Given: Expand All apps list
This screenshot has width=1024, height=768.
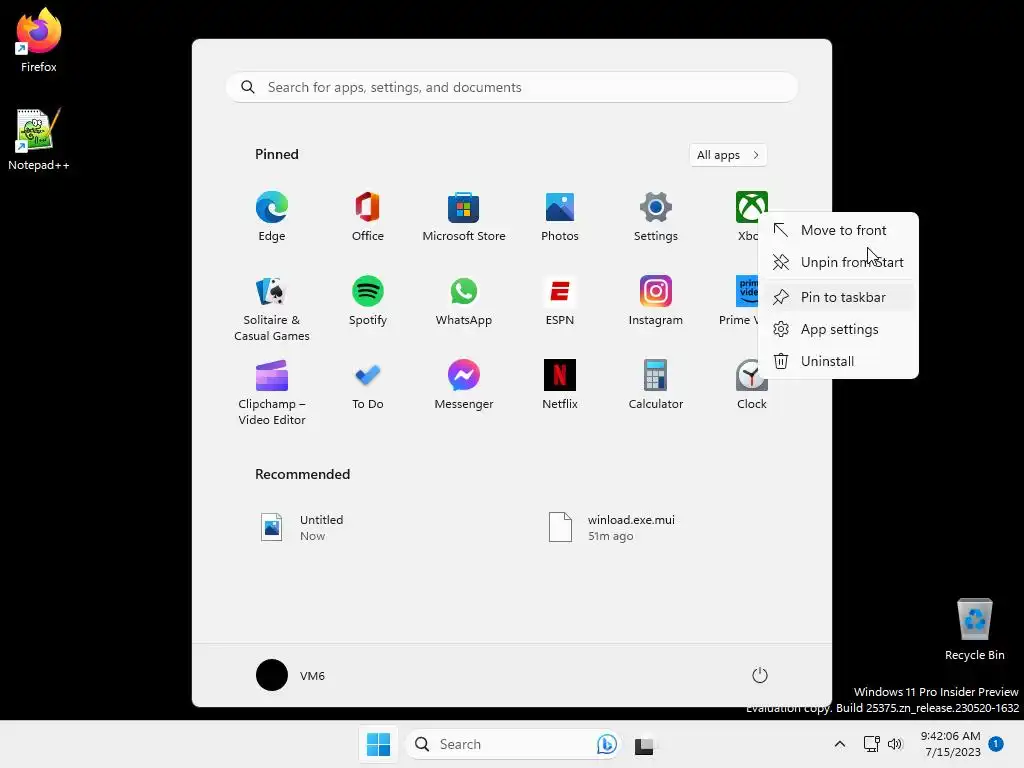Looking at the screenshot, I should pos(728,155).
